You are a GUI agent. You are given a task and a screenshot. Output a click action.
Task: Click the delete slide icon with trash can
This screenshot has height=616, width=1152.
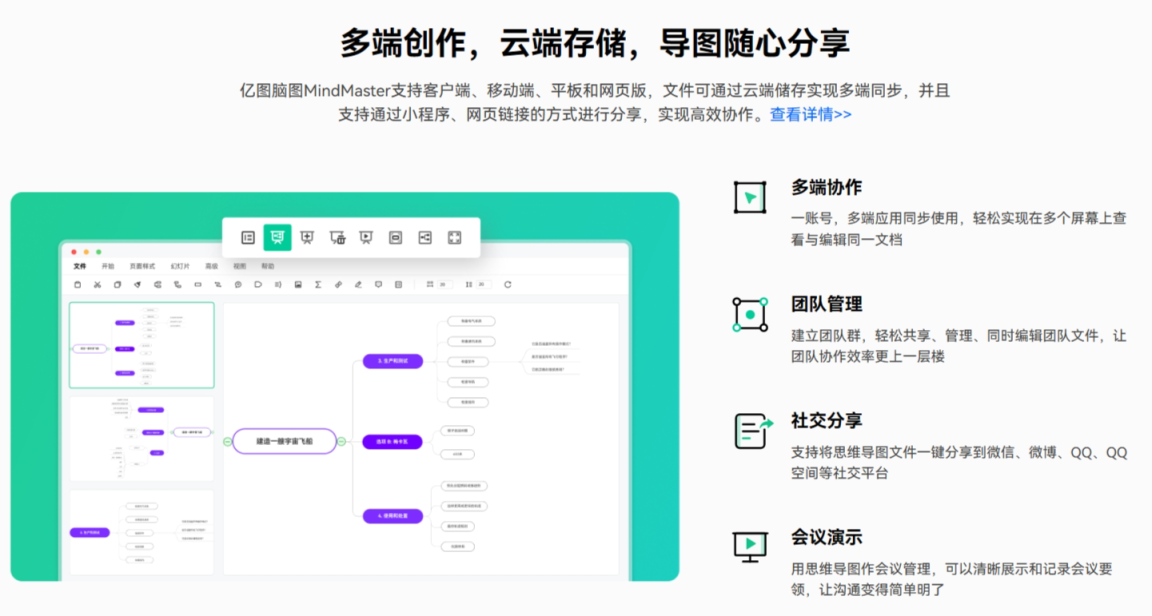[x=337, y=237]
